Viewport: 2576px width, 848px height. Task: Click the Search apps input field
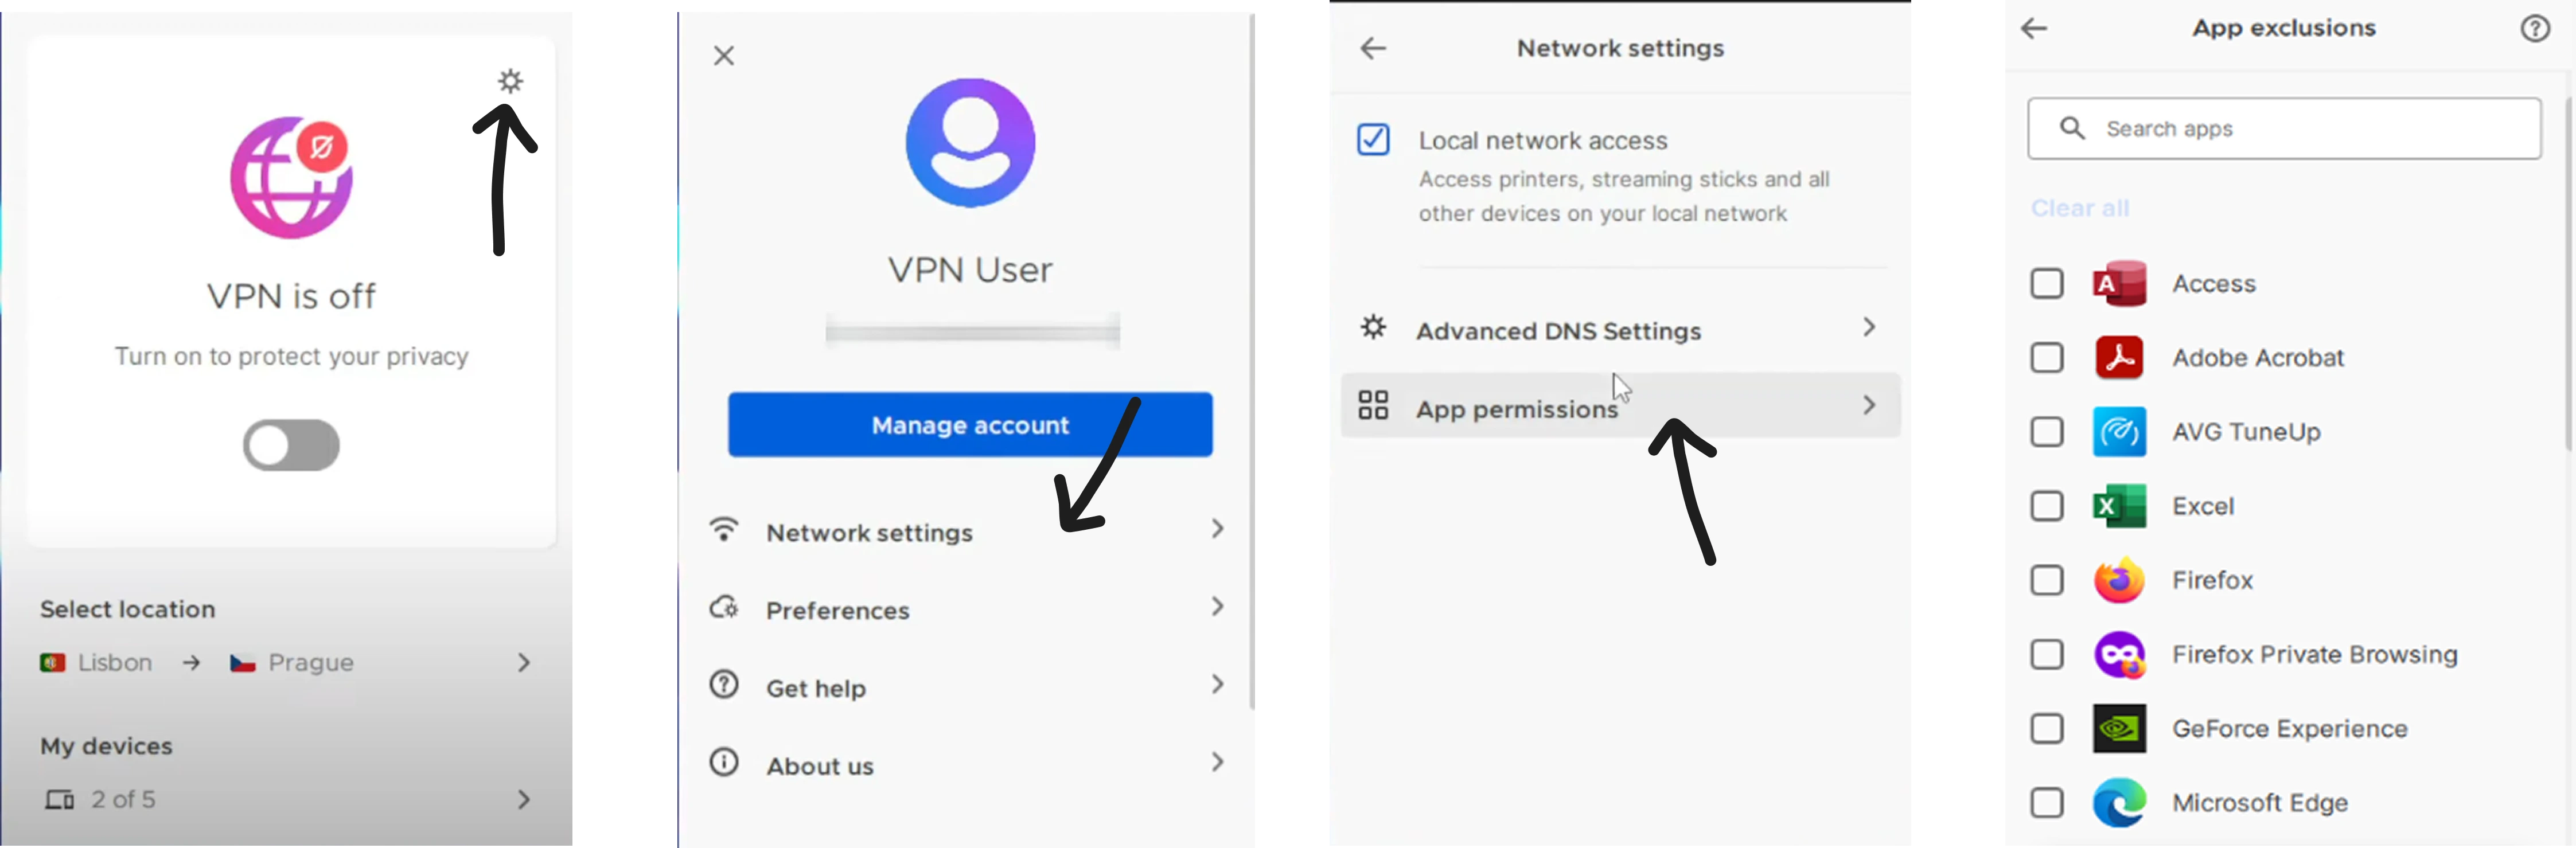click(2285, 128)
